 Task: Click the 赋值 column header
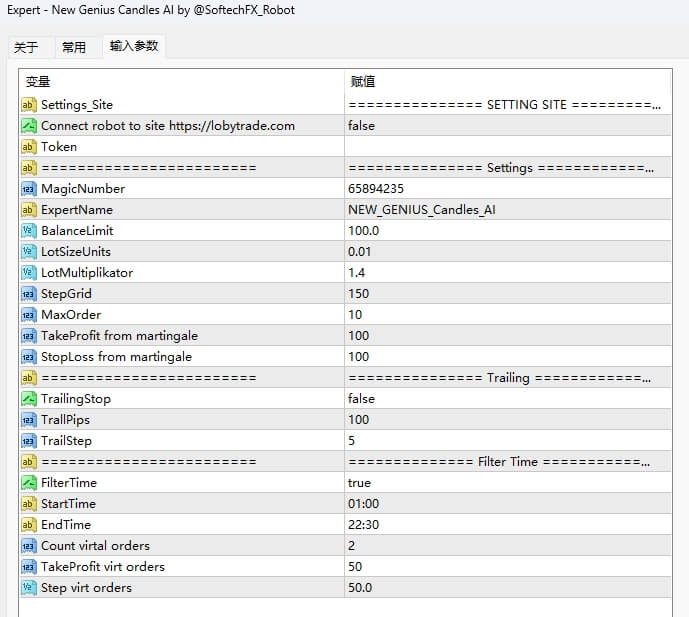tap(507, 82)
